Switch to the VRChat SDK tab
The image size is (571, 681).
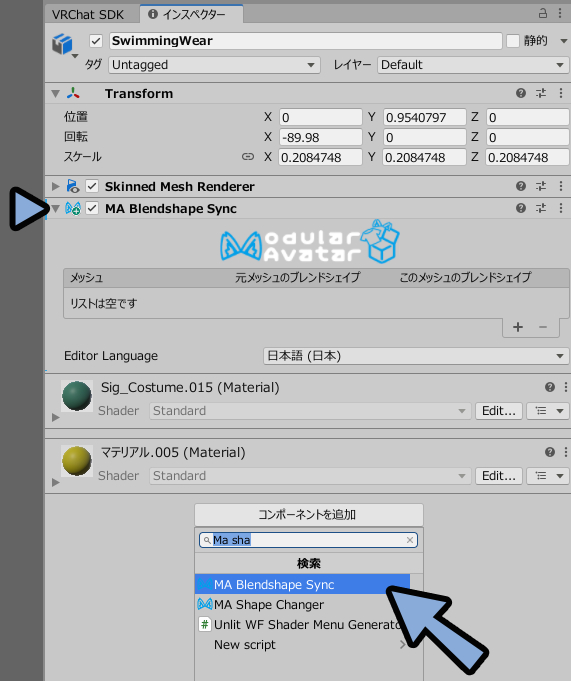point(88,15)
